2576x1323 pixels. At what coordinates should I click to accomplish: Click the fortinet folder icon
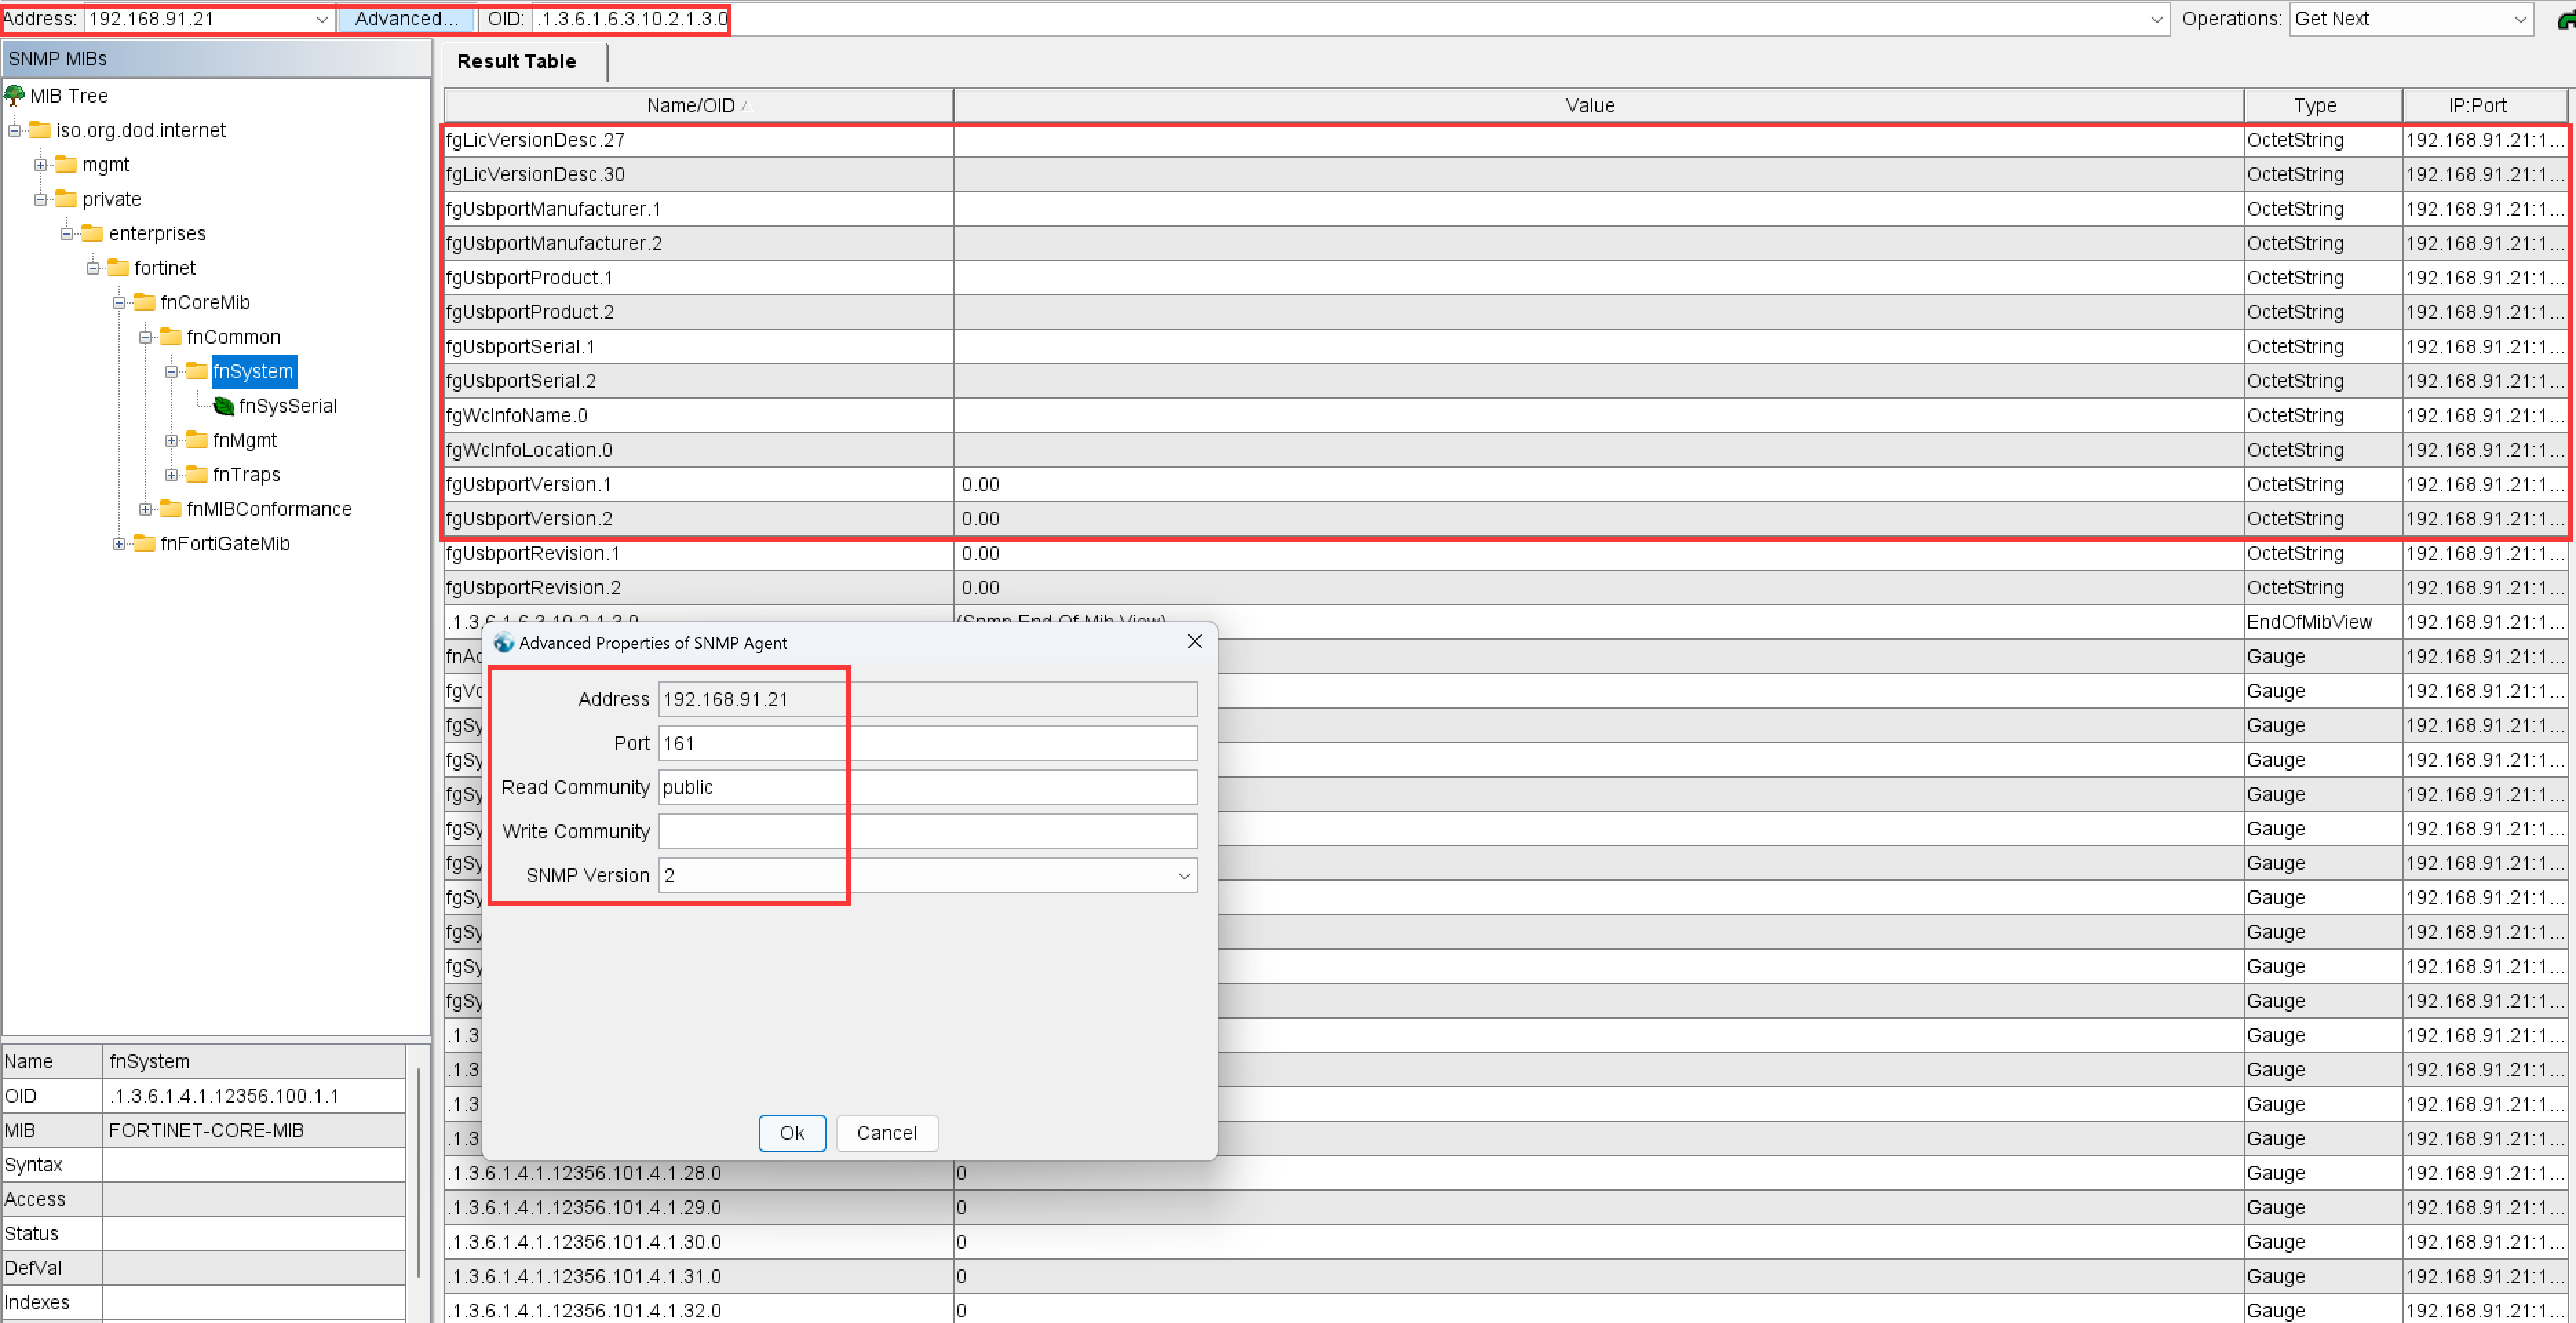pyautogui.click(x=118, y=268)
